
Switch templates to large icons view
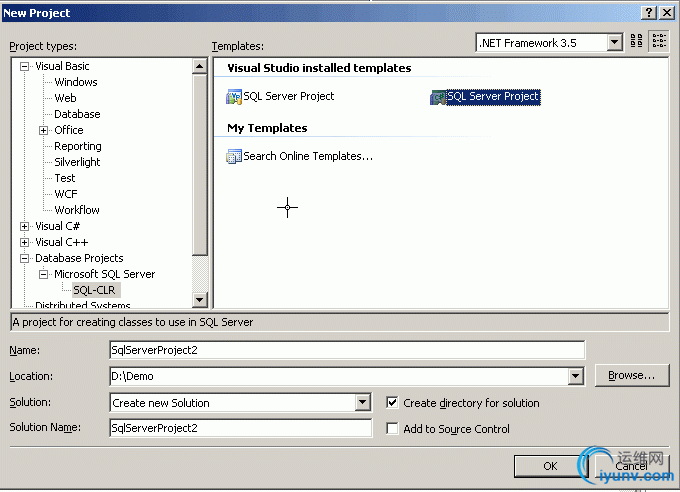click(636, 41)
